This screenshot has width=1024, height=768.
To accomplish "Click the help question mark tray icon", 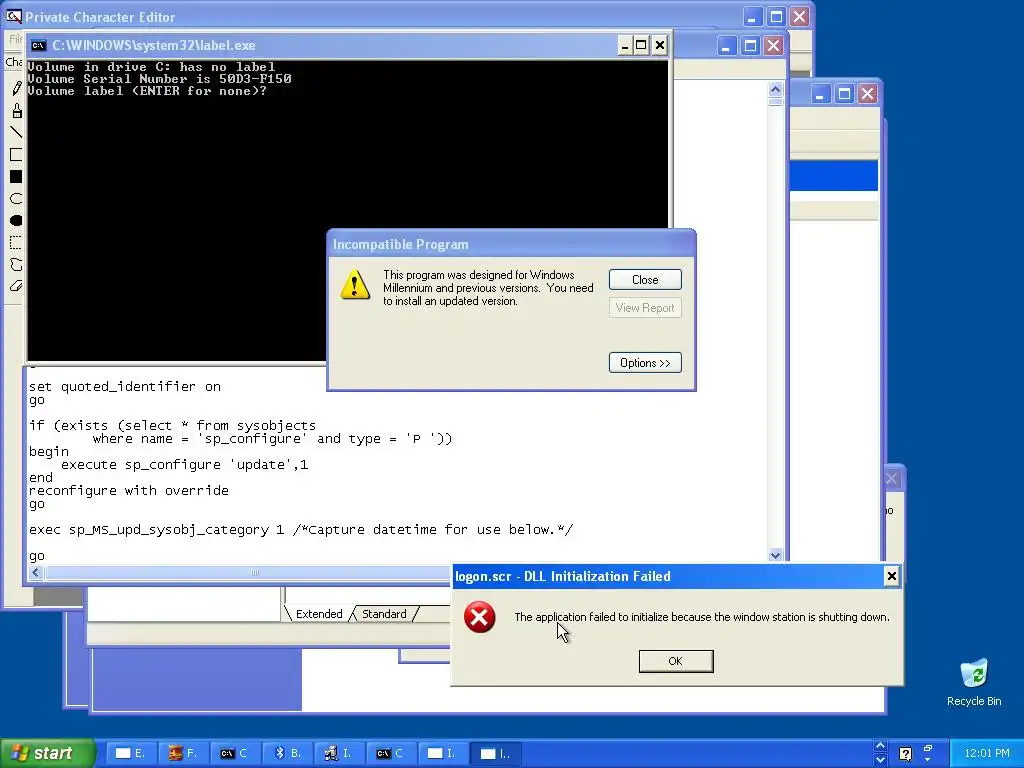I will 905,754.
